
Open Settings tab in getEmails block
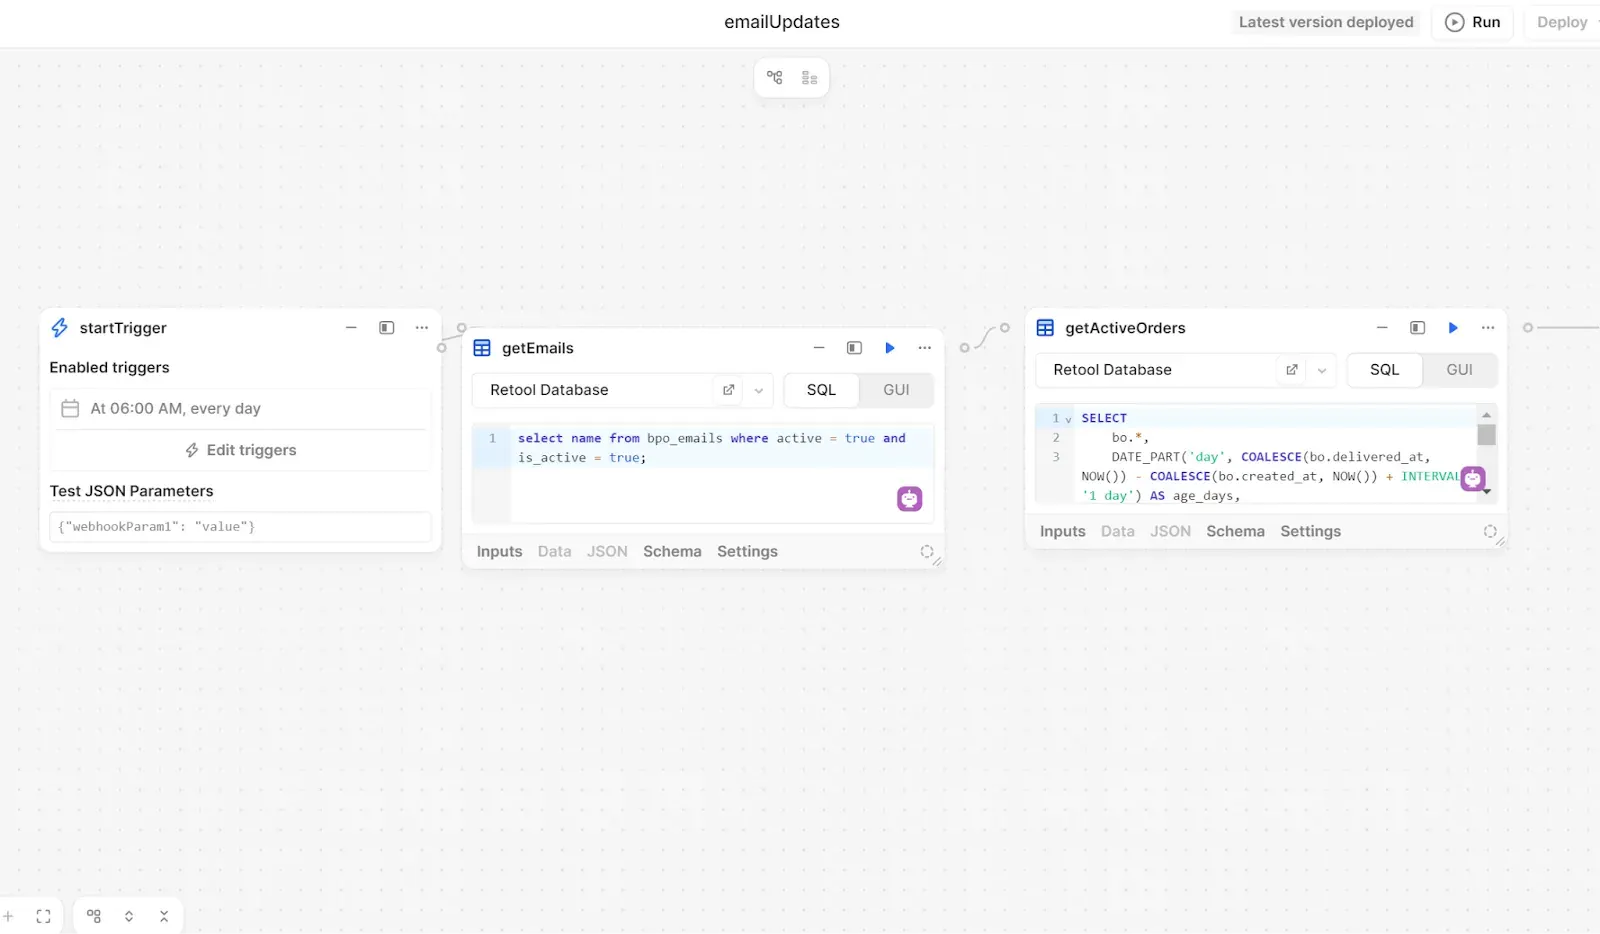coord(747,551)
